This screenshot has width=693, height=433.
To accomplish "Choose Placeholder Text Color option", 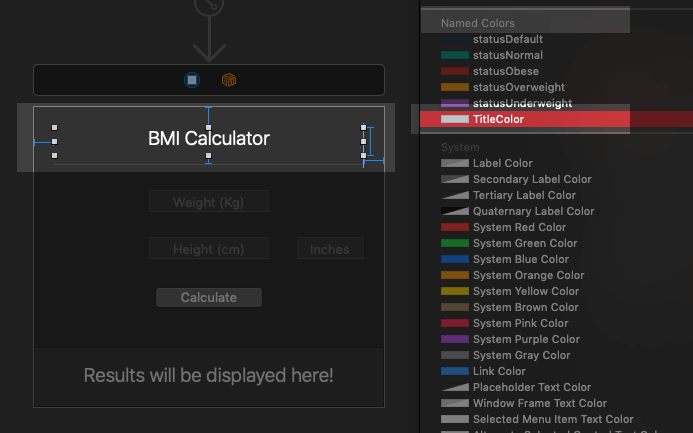I will tap(533, 387).
